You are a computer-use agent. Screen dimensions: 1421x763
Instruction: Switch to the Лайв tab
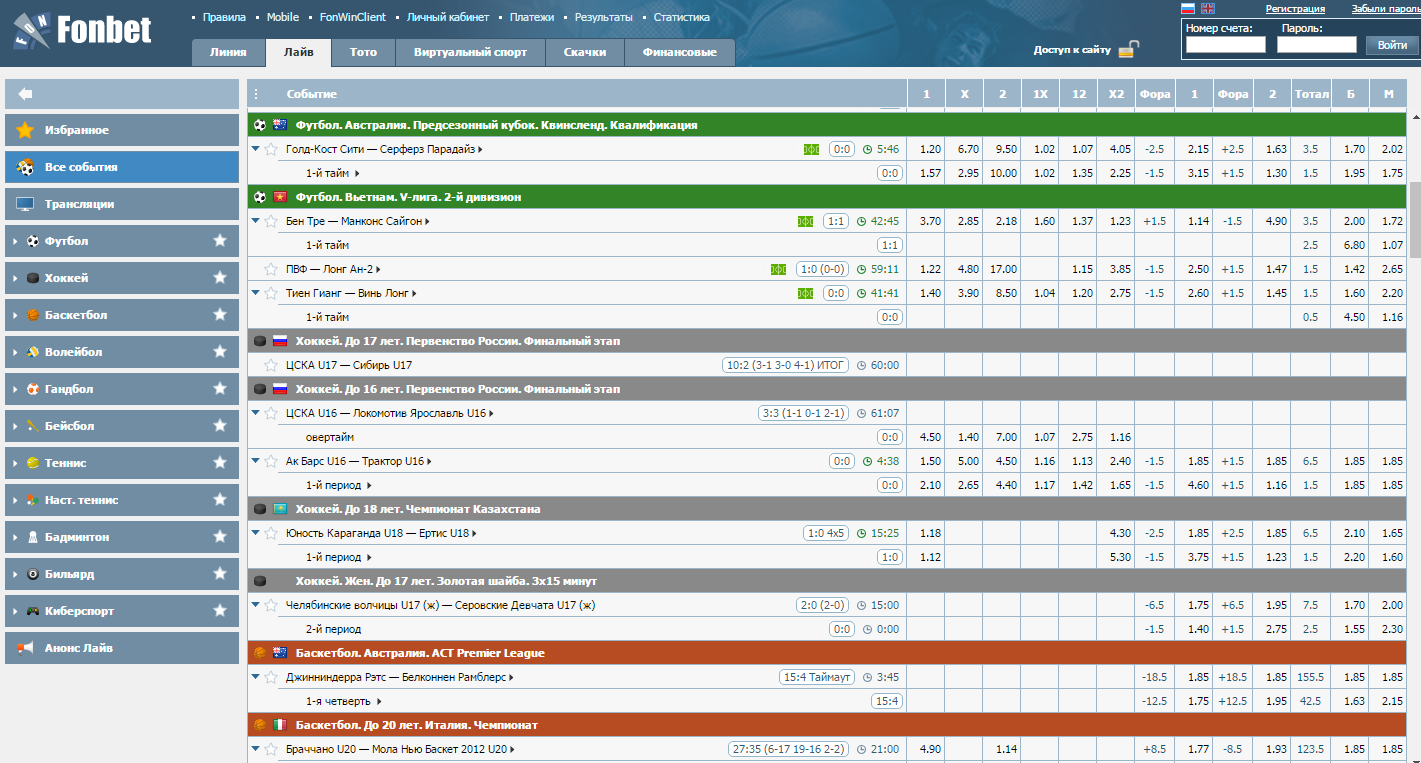[x=298, y=52]
